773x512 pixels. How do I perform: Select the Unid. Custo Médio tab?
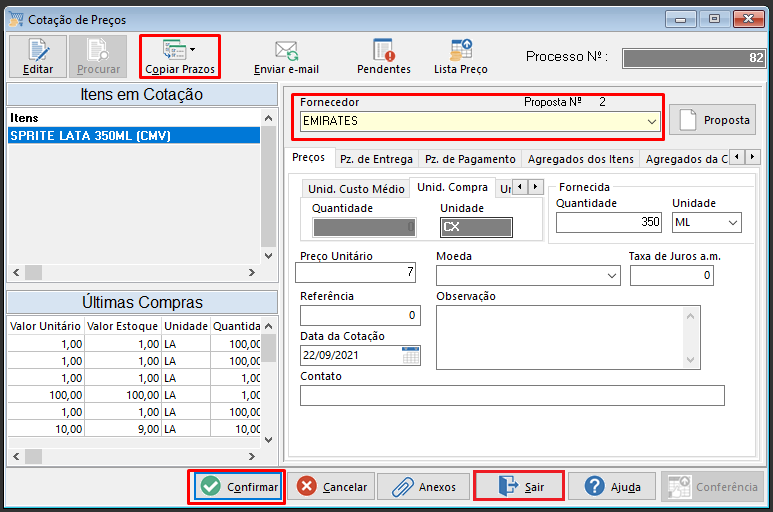coord(356,189)
